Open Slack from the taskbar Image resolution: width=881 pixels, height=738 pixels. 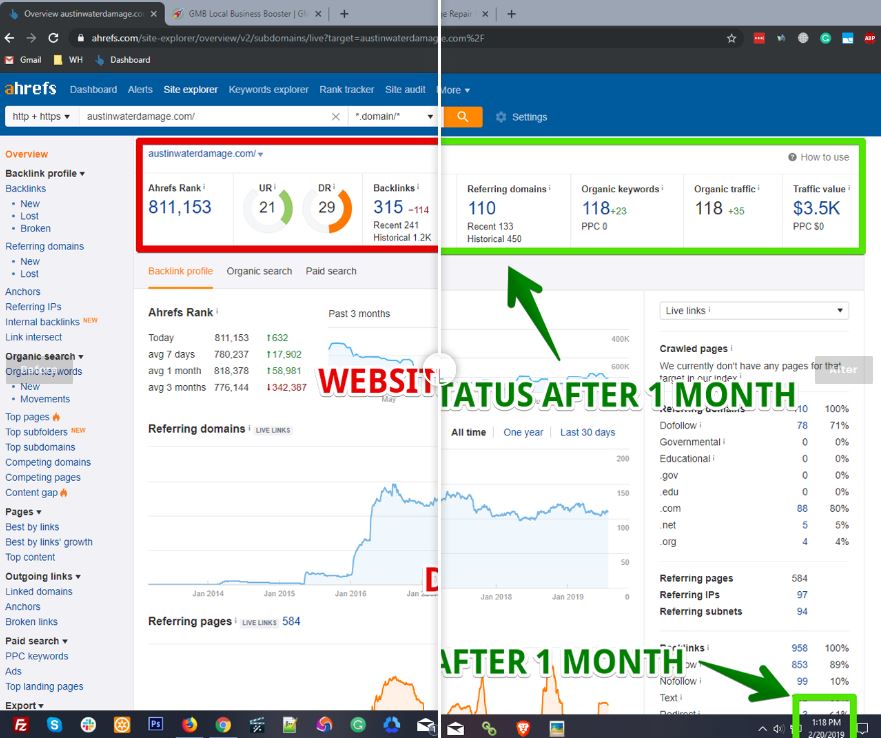coord(88,725)
